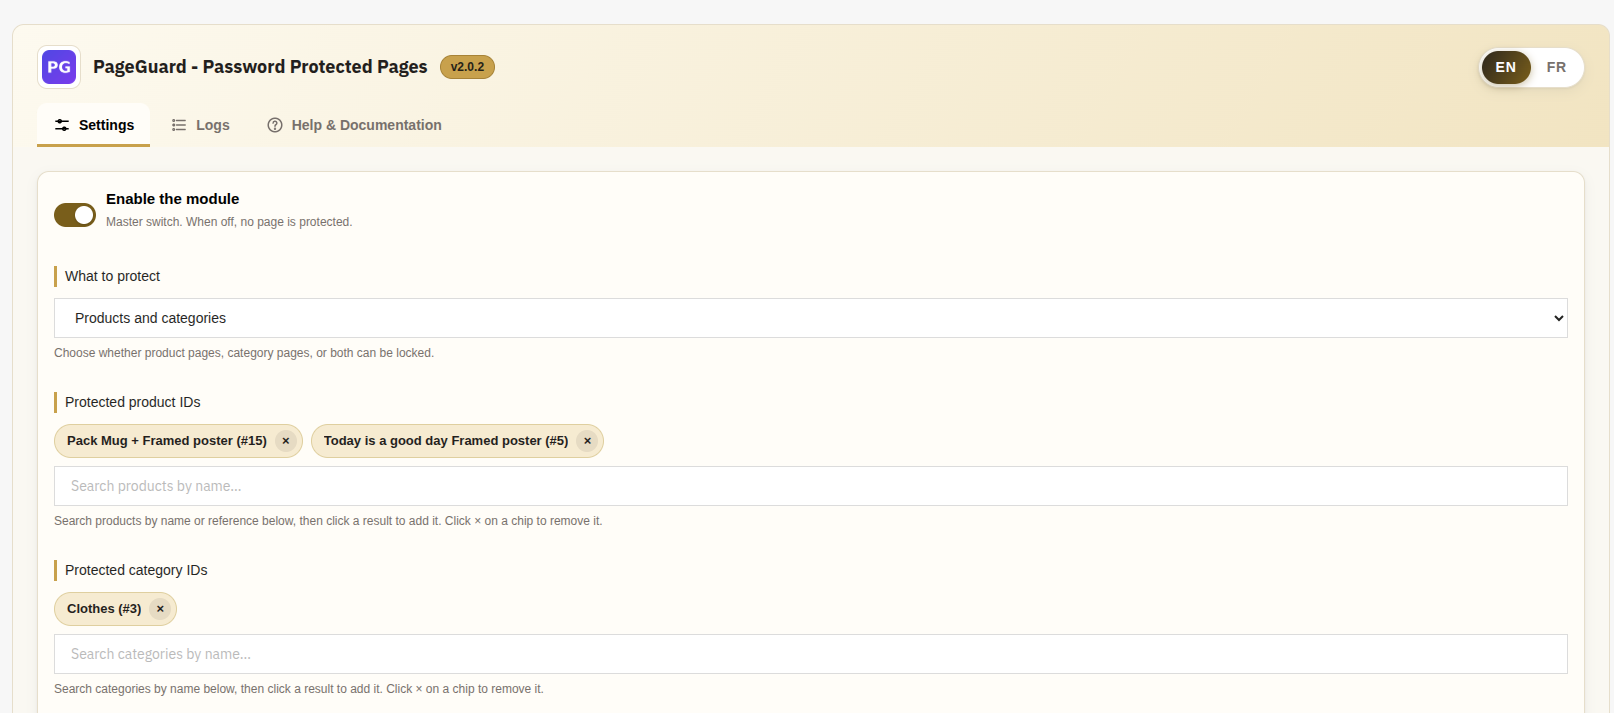The height and width of the screenshot is (713, 1614).
Task: Open the Logs tab
Action: click(x=201, y=125)
